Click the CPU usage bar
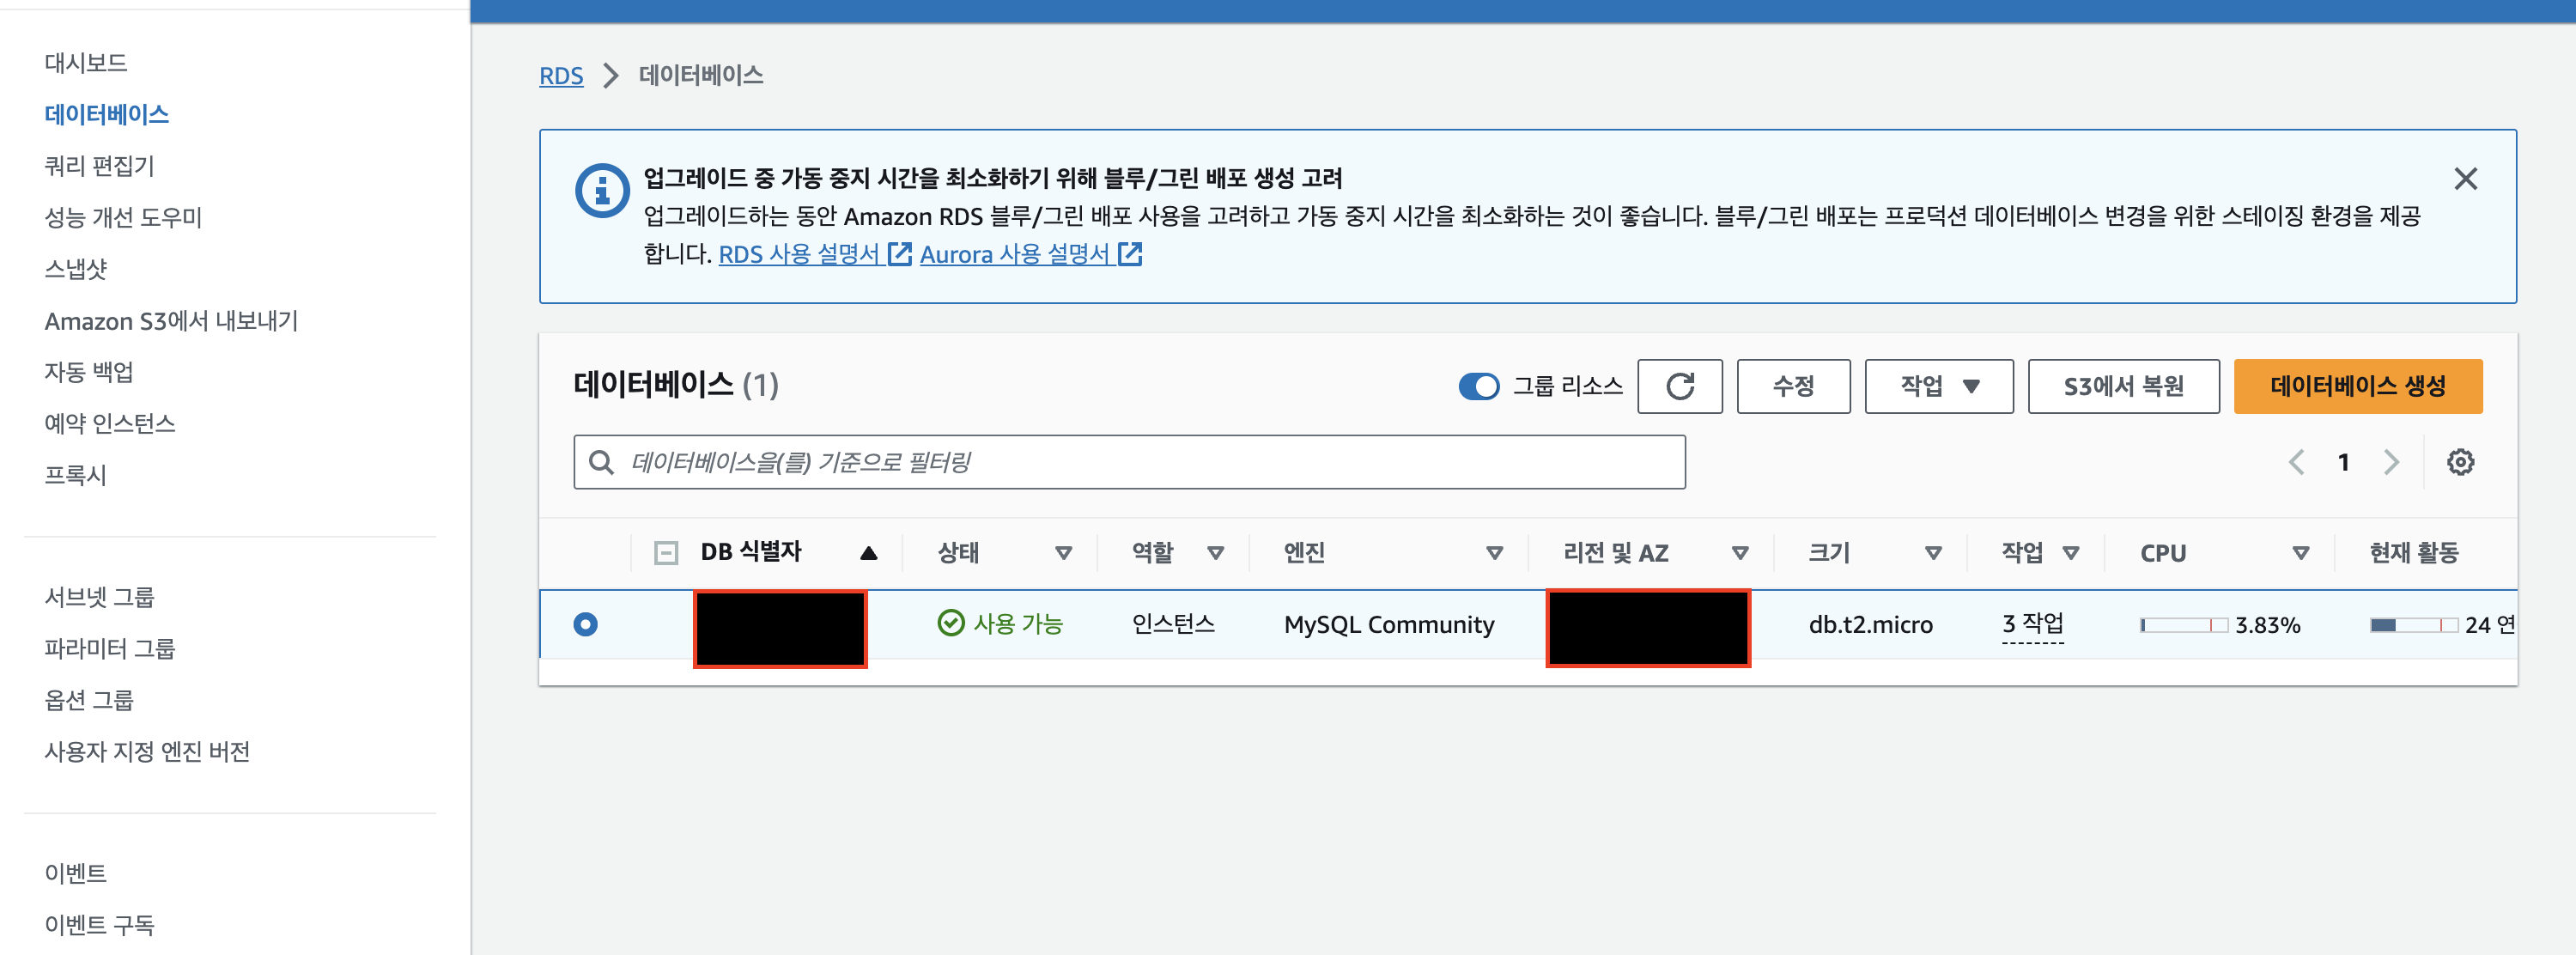Image resolution: width=2576 pixels, height=955 pixels. 2183,625
